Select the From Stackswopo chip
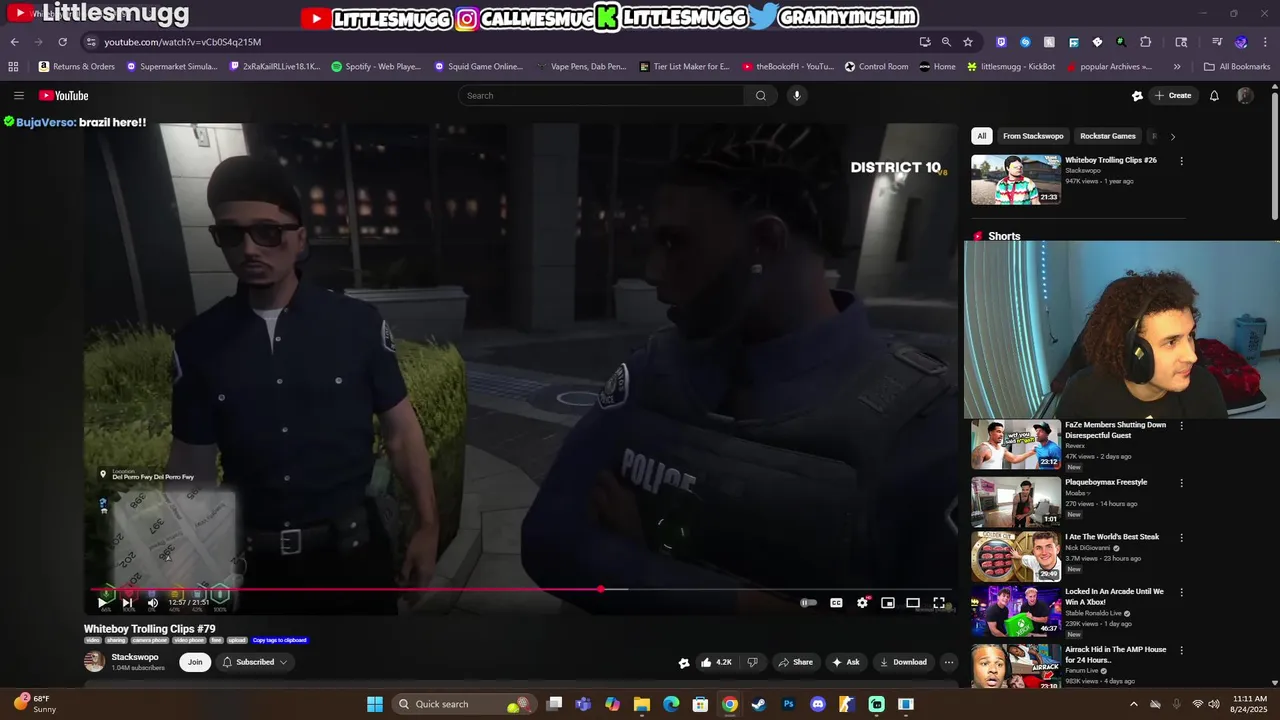The height and width of the screenshot is (720, 1280). pos(1033,136)
